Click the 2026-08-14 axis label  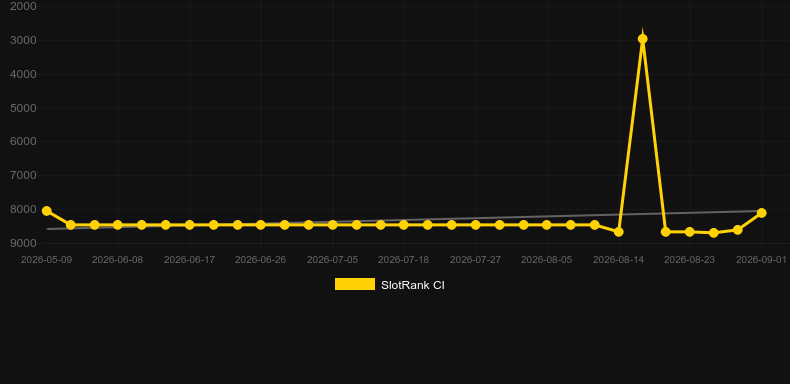[619, 260]
